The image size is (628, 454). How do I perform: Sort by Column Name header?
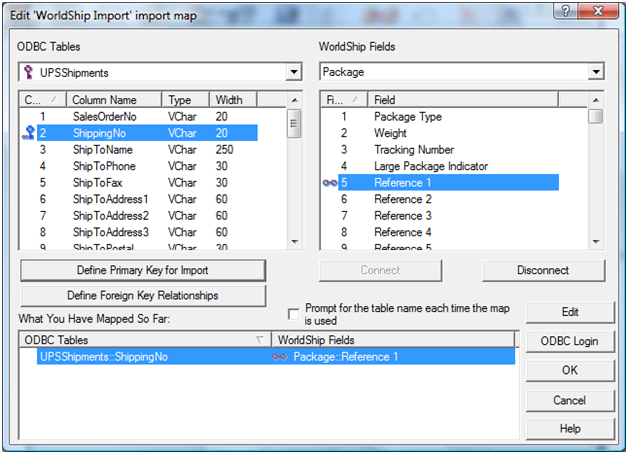114,100
